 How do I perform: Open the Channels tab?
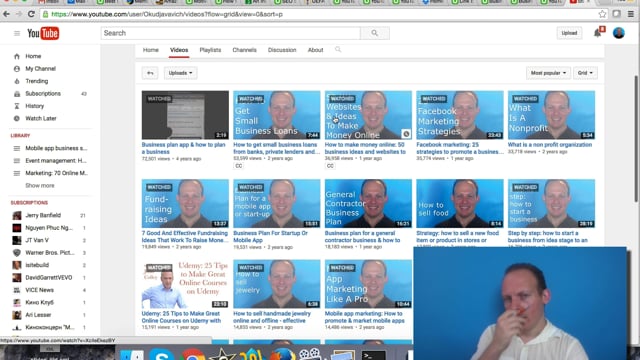click(244, 50)
